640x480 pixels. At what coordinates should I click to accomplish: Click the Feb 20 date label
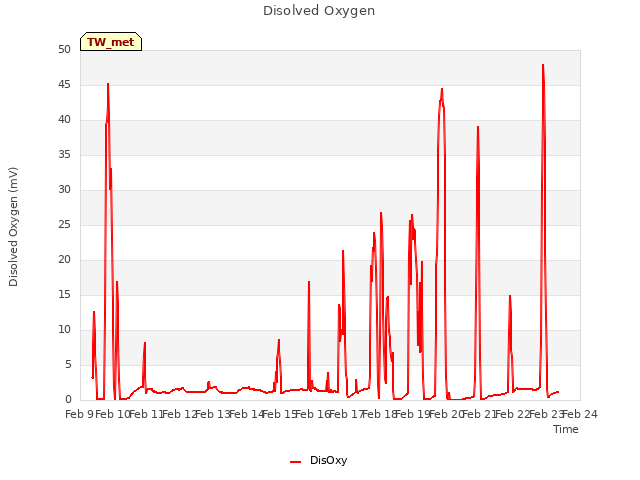pyautogui.click(x=446, y=415)
